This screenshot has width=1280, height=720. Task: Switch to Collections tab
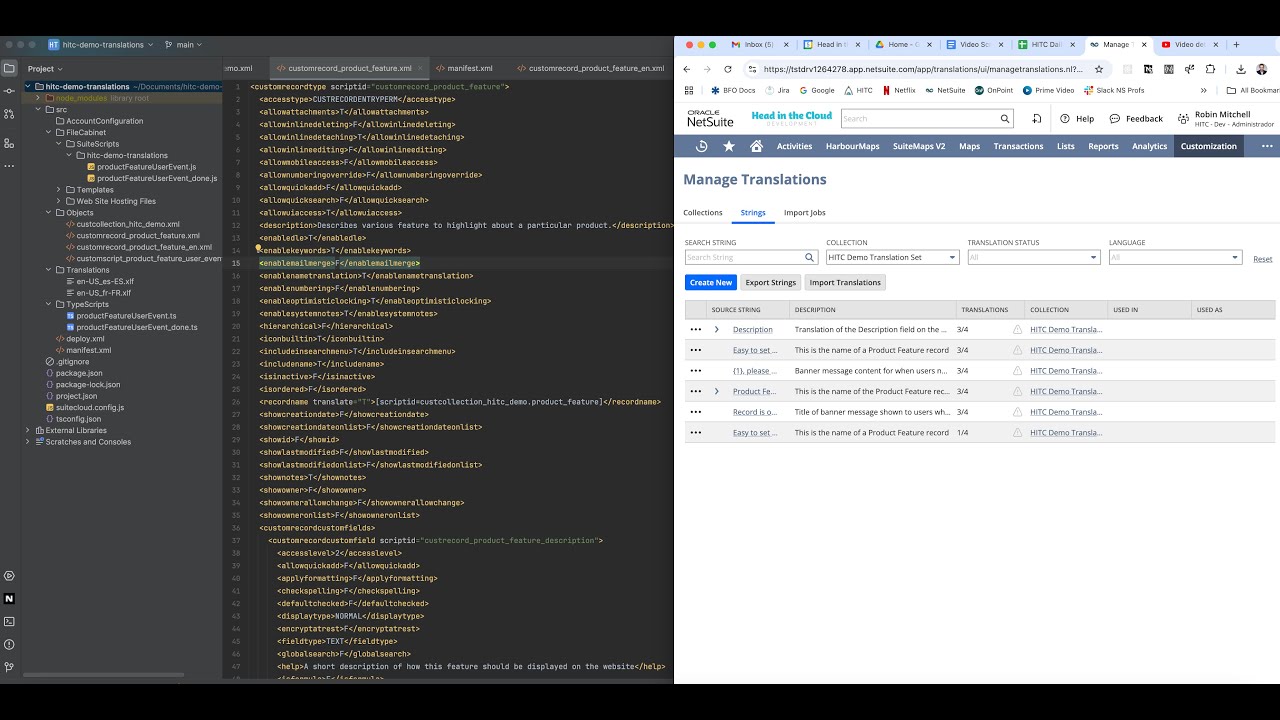point(702,212)
